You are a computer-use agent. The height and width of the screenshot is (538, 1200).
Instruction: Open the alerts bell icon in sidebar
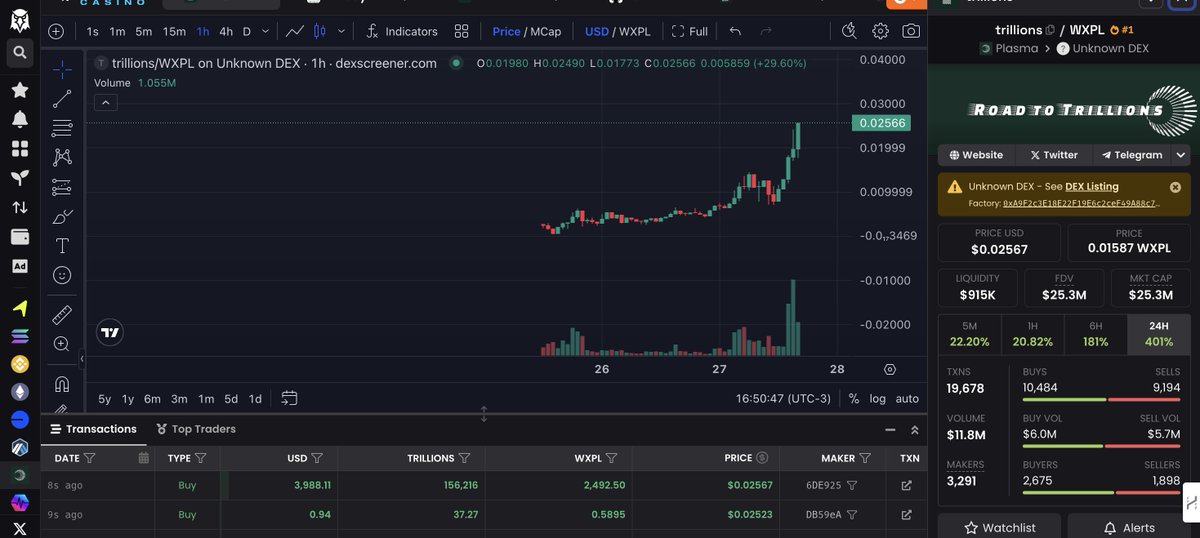(19, 119)
